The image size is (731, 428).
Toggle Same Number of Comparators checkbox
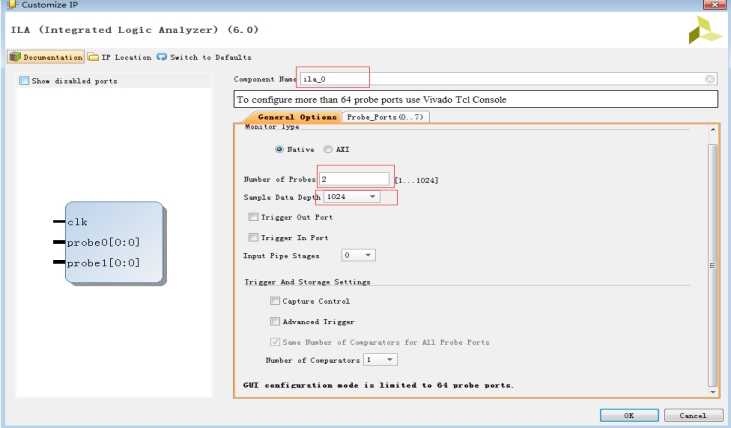[x=275, y=342]
